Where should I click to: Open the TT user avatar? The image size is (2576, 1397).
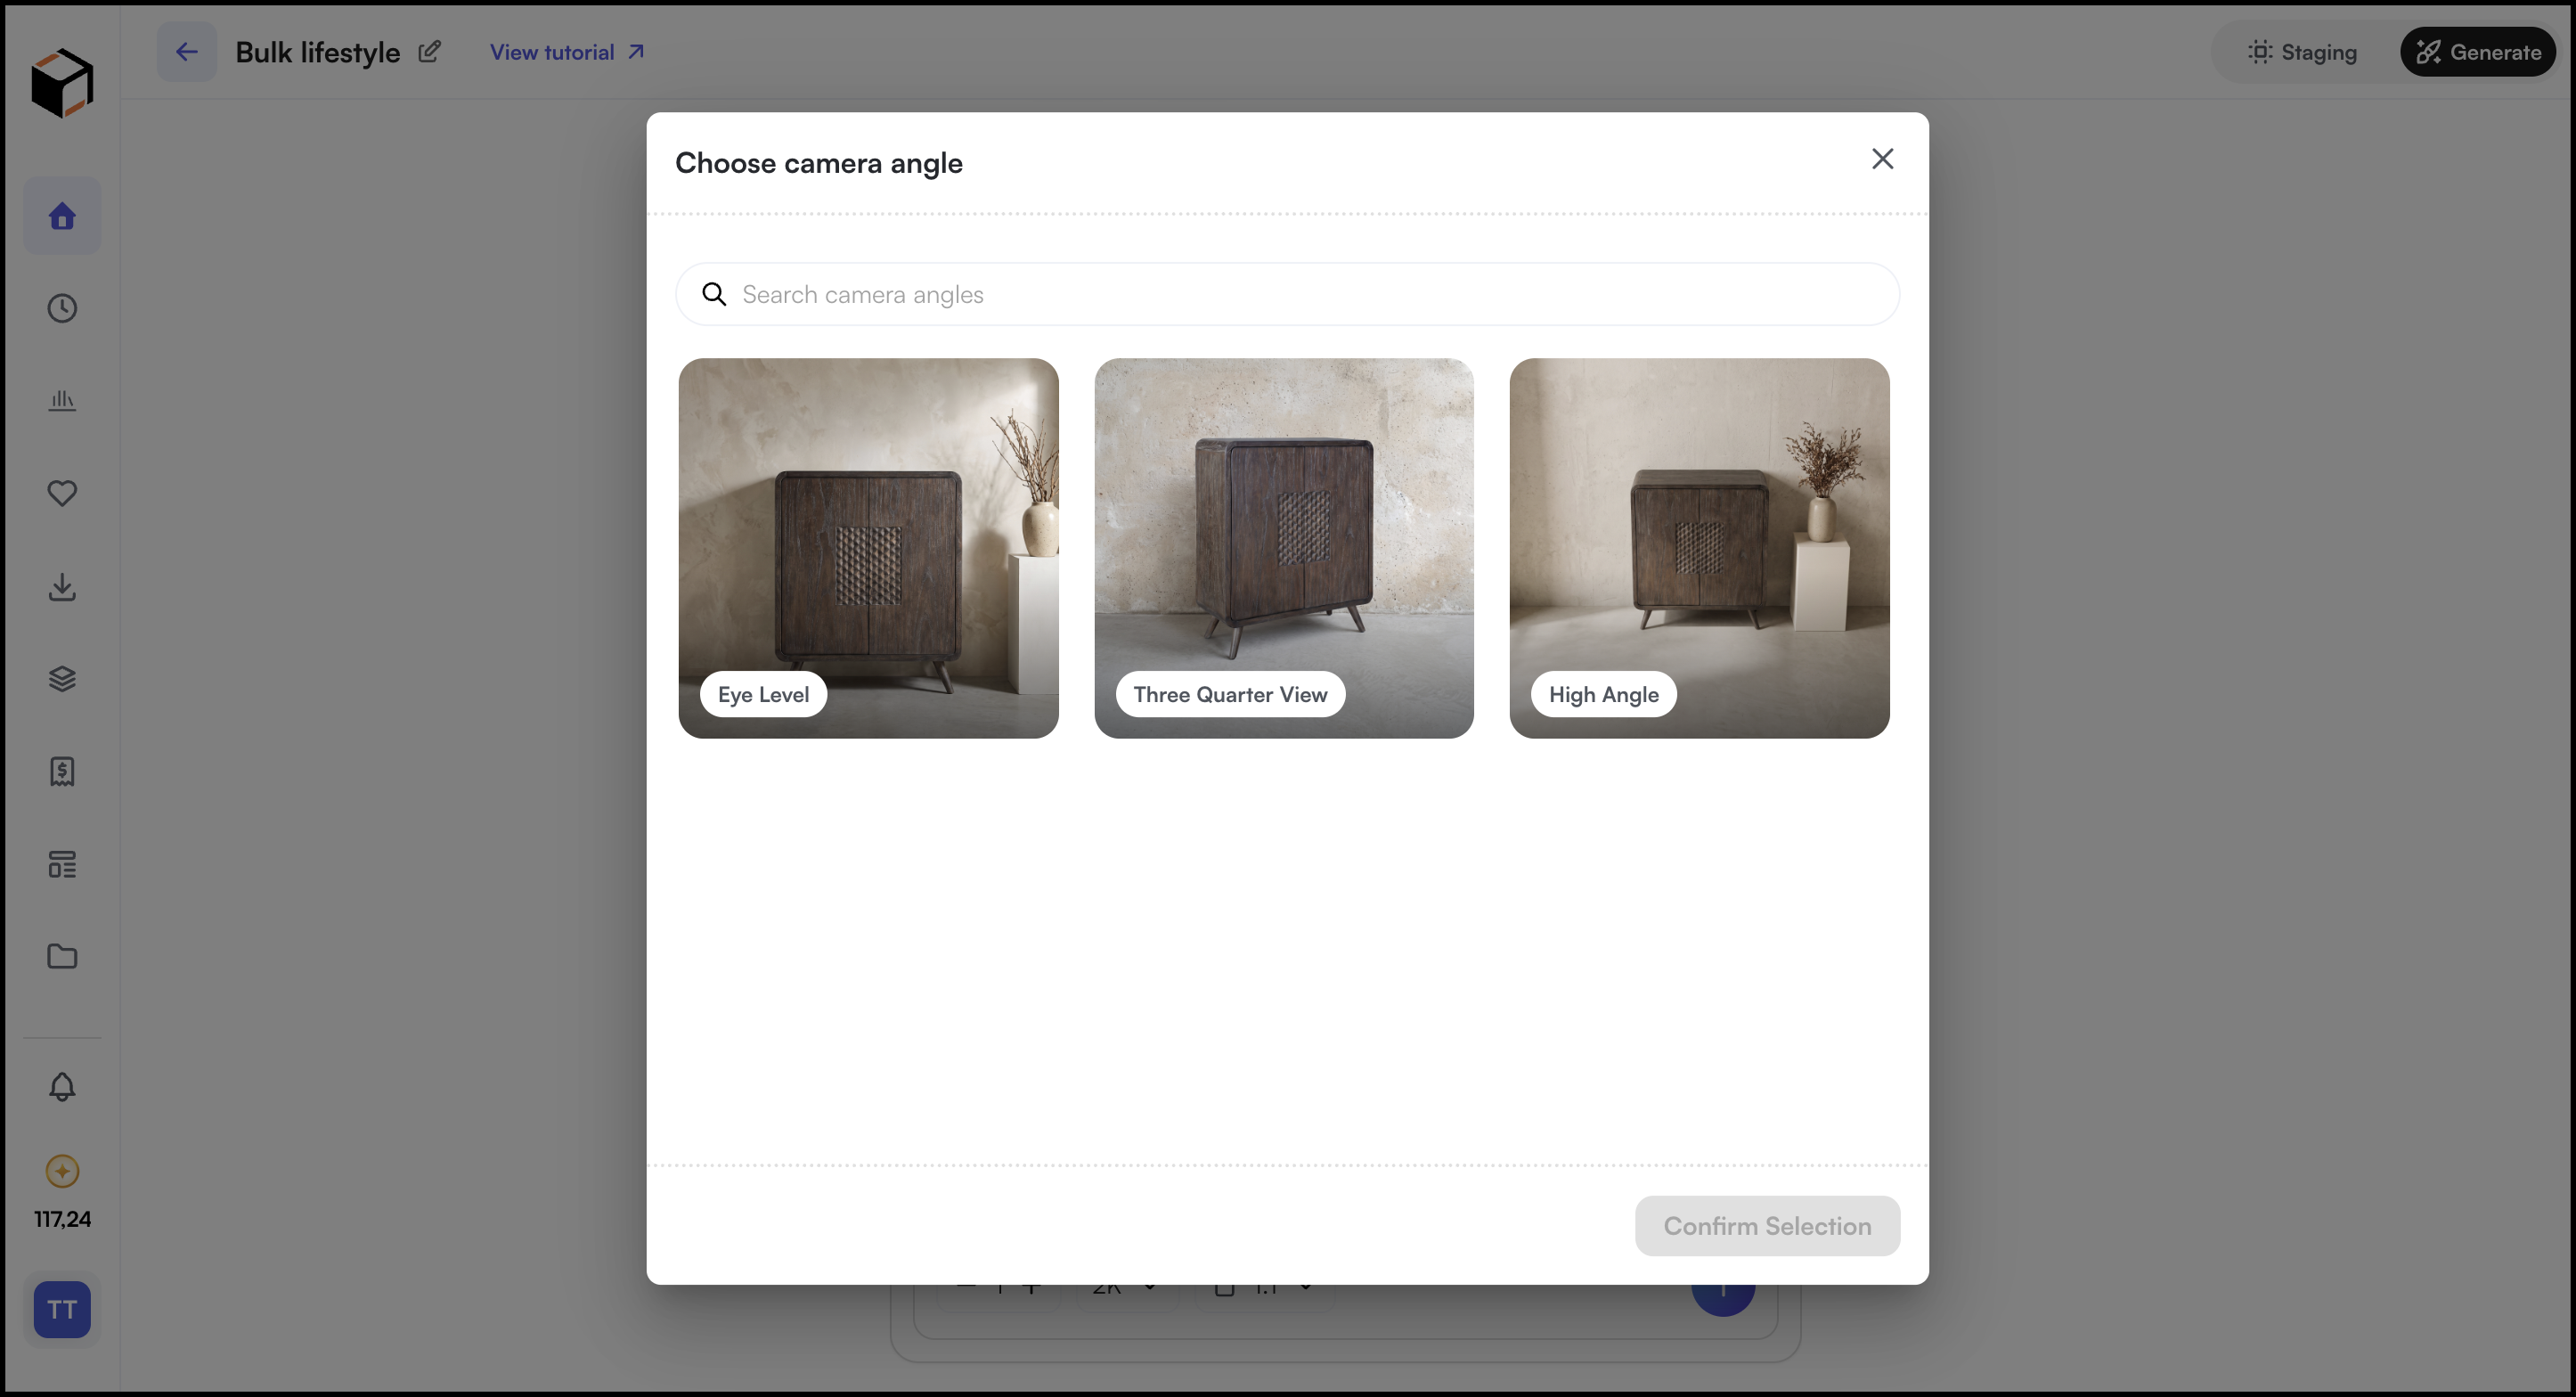(x=62, y=1309)
